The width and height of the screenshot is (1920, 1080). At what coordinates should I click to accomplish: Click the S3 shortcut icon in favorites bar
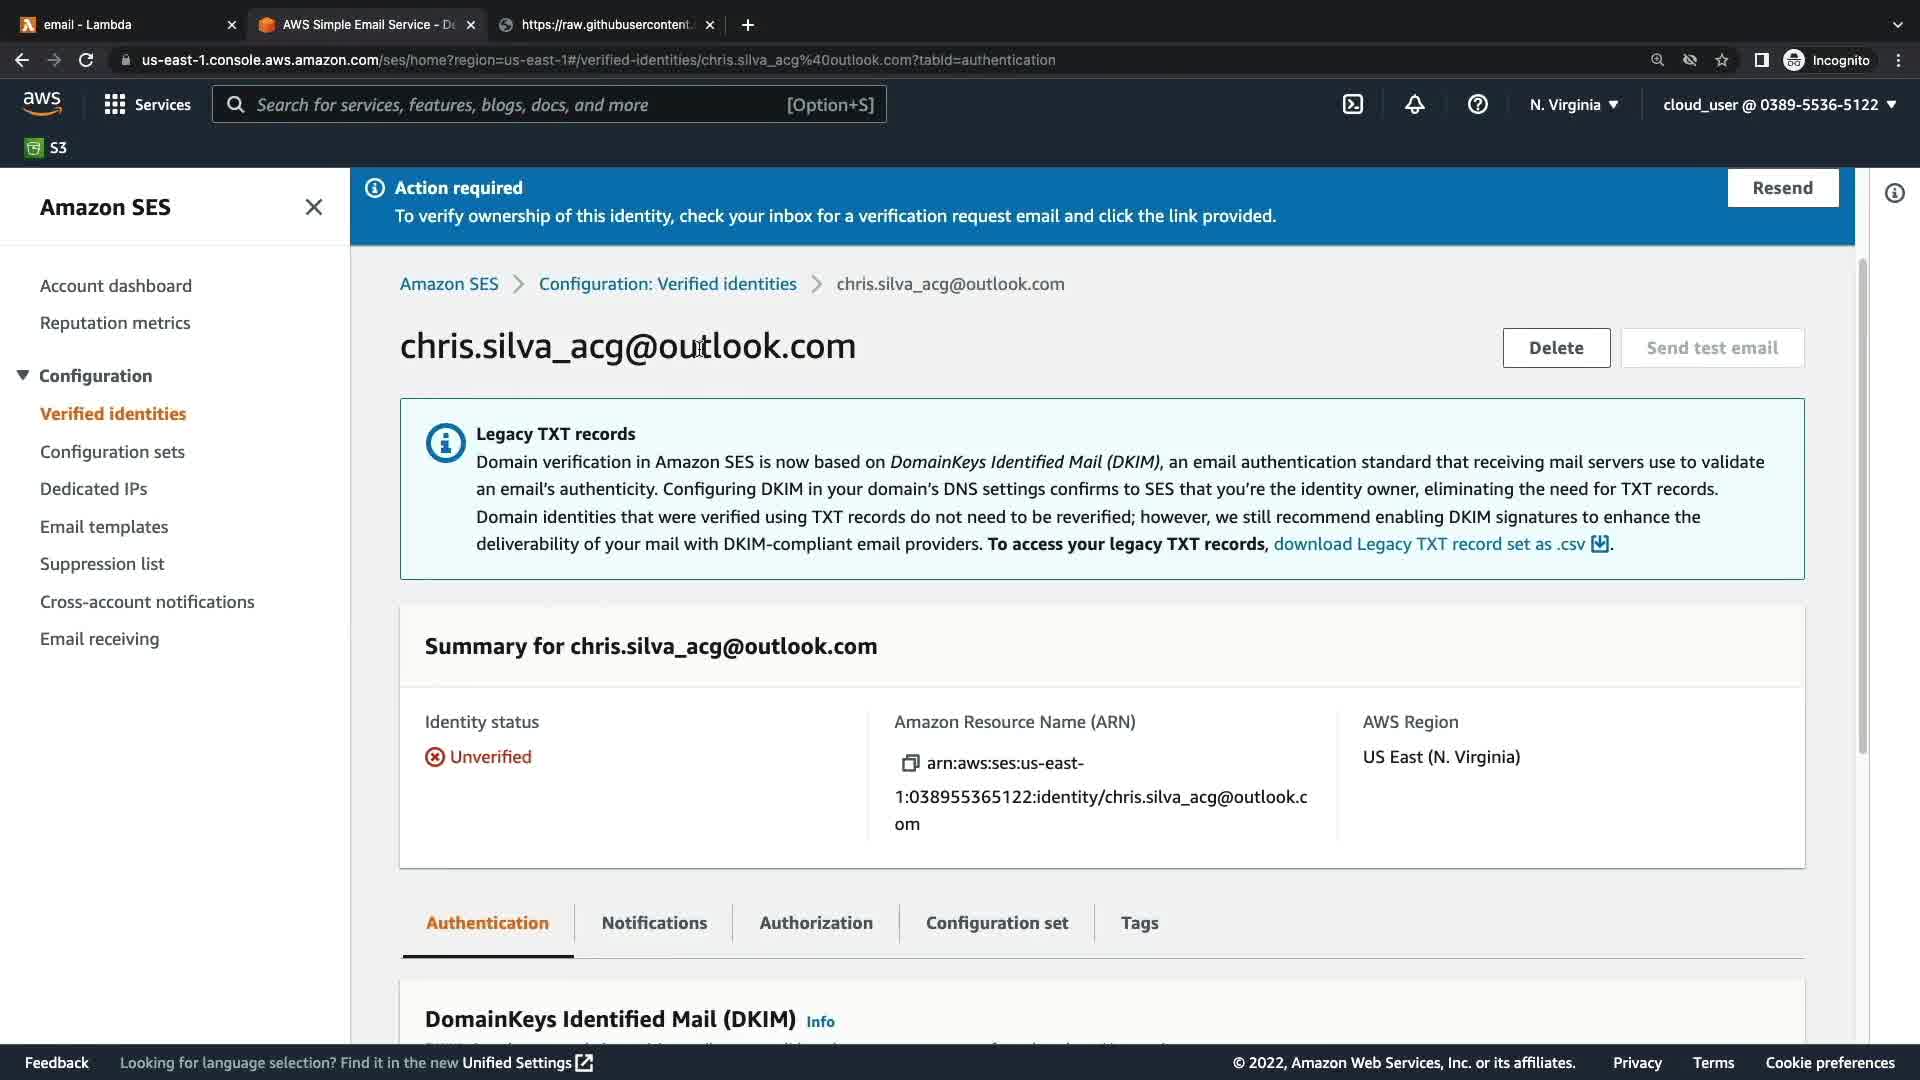click(x=34, y=148)
